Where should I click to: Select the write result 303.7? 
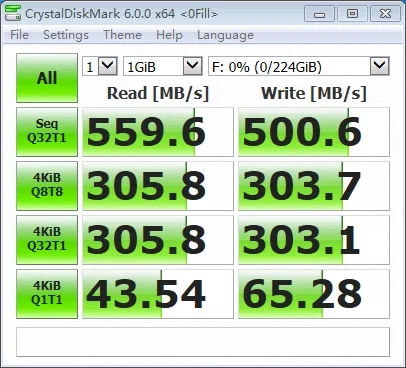click(x=314, y=186)
